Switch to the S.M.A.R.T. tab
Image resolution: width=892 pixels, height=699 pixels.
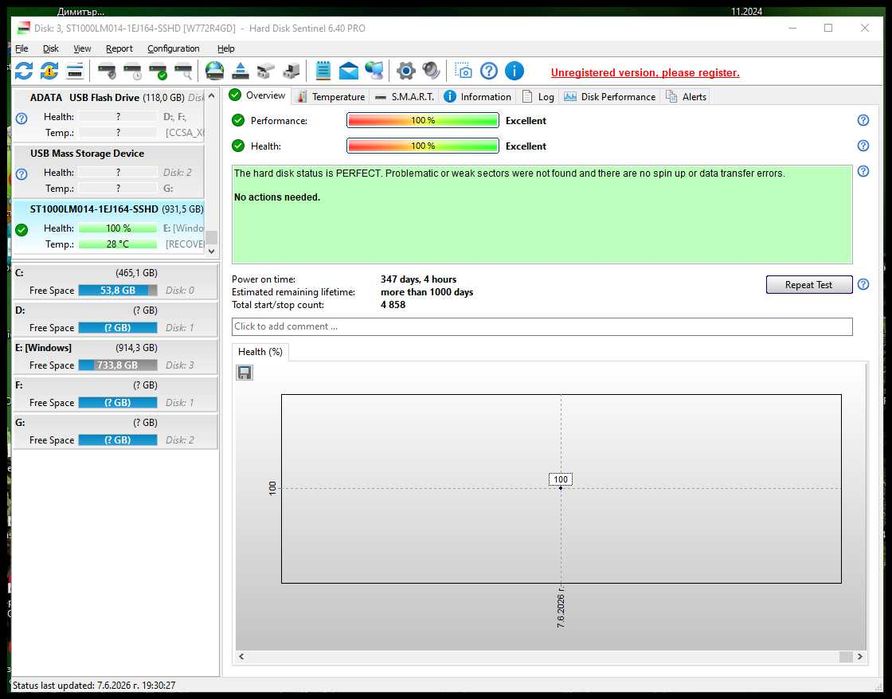coord(404,97)
